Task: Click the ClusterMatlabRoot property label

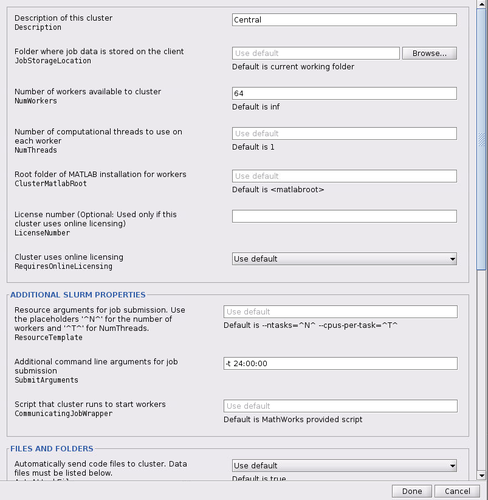Action: coord(50,184)
